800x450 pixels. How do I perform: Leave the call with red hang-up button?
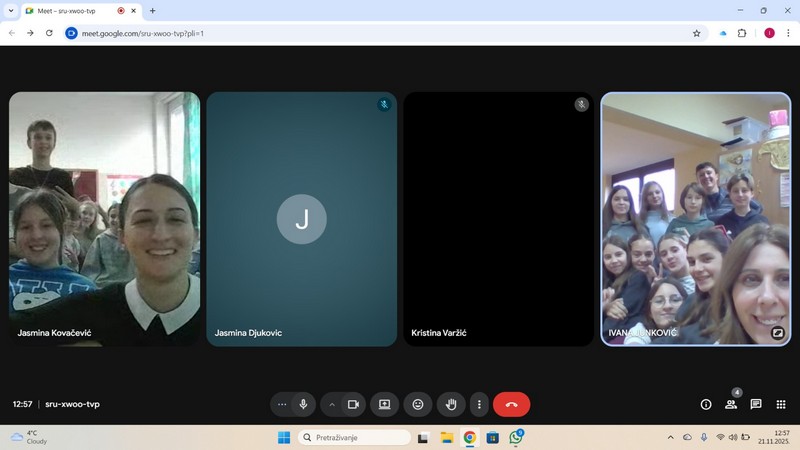tap(511, 404)
